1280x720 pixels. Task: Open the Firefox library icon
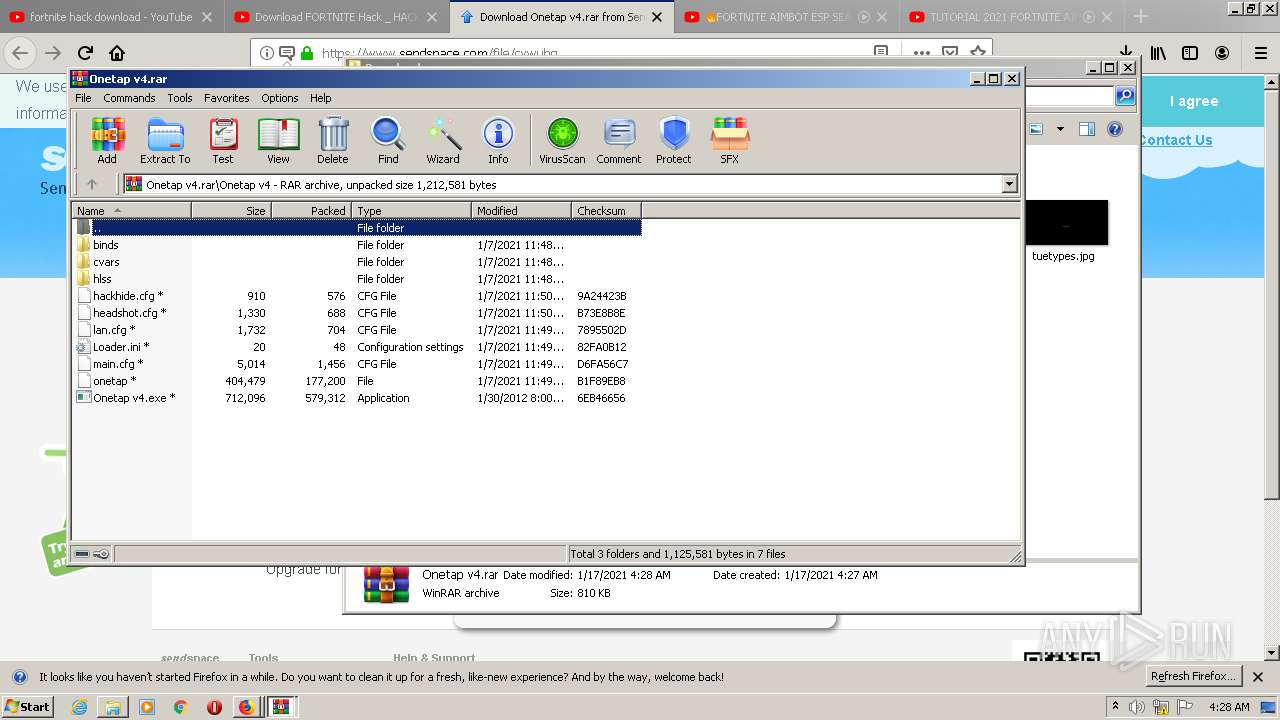[1158, 53]
